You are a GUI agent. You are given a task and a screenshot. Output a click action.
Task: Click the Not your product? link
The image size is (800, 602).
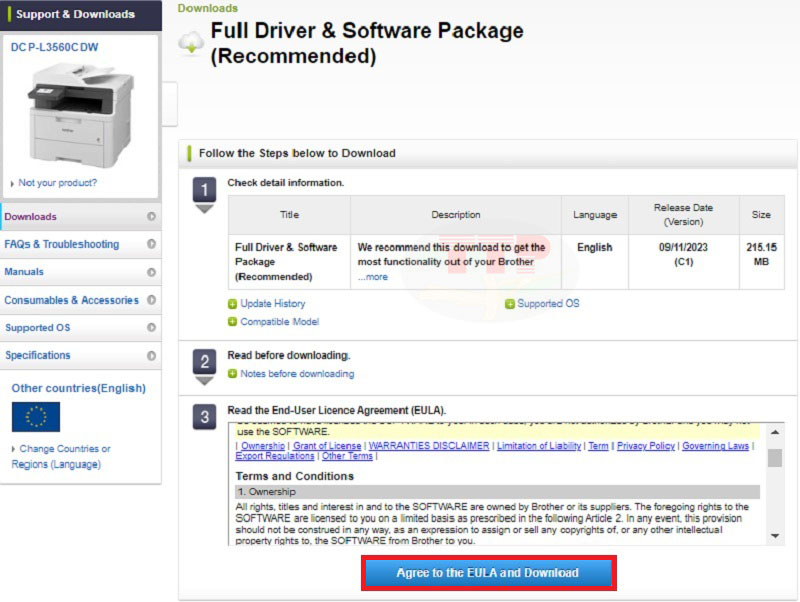57,183
